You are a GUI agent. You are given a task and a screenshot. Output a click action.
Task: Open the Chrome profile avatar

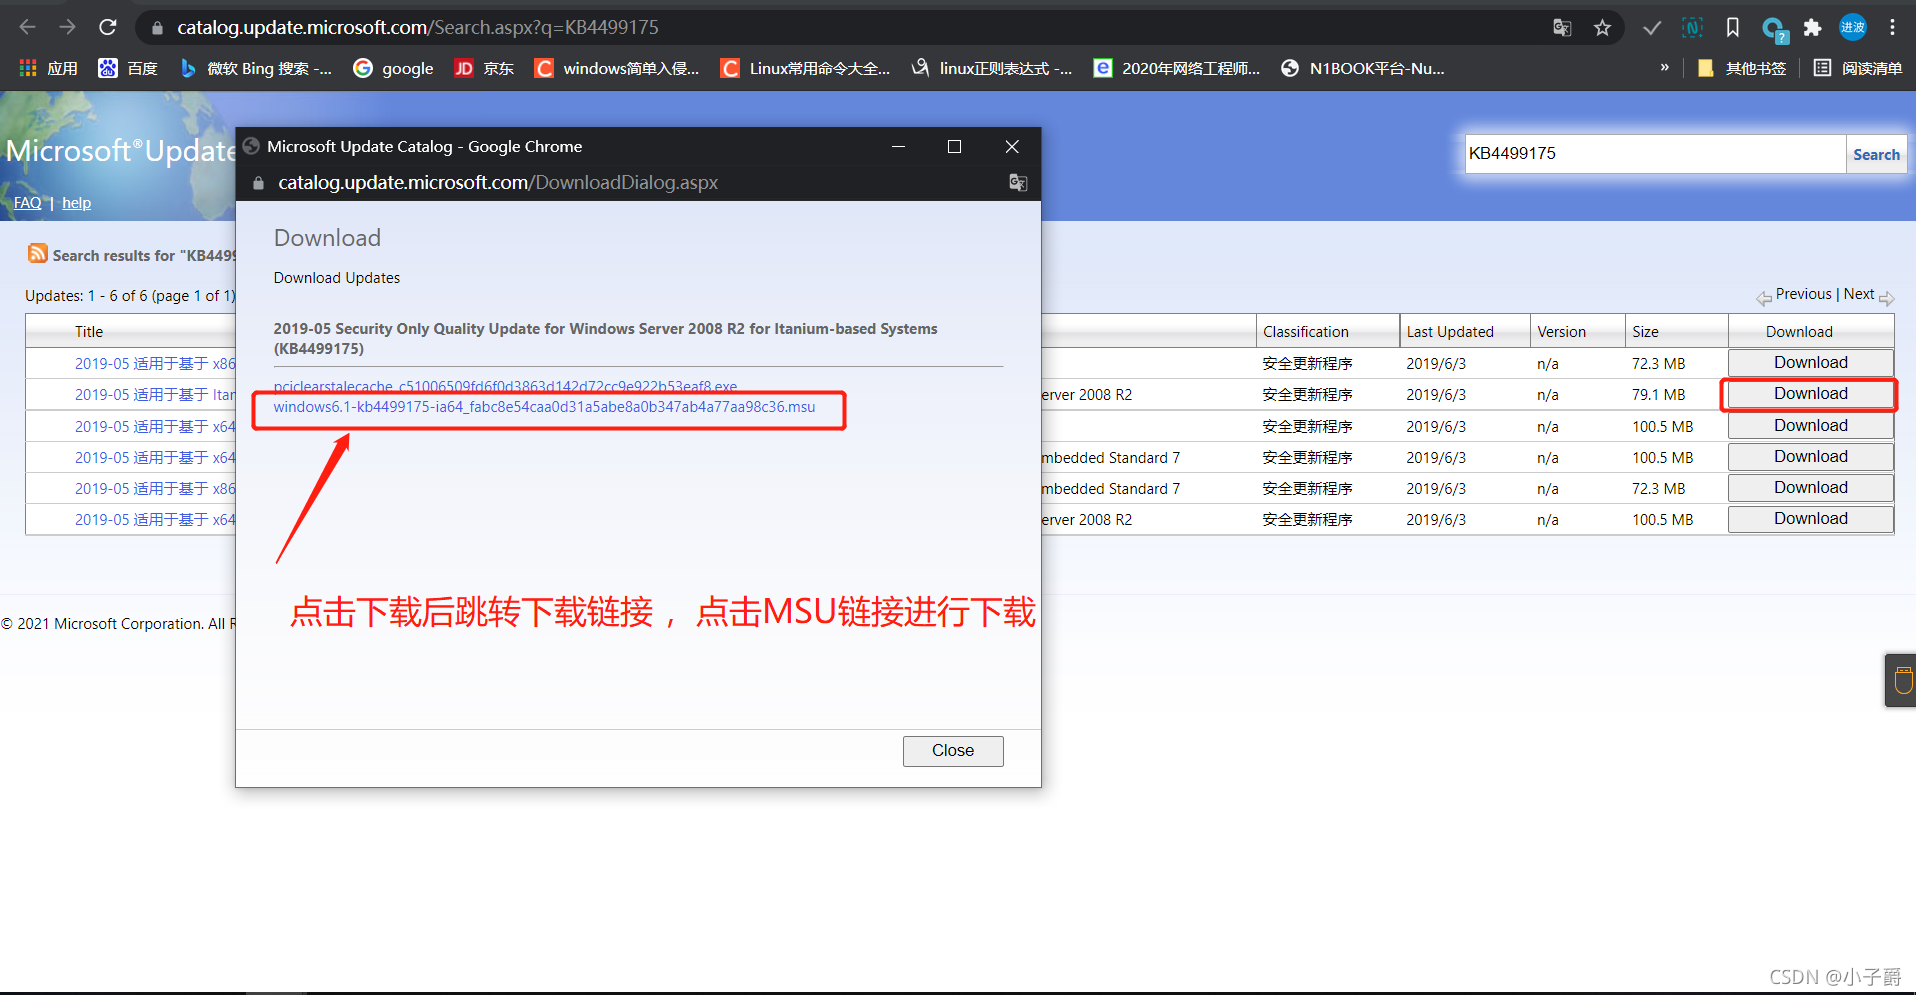[x=1852, y=28]
